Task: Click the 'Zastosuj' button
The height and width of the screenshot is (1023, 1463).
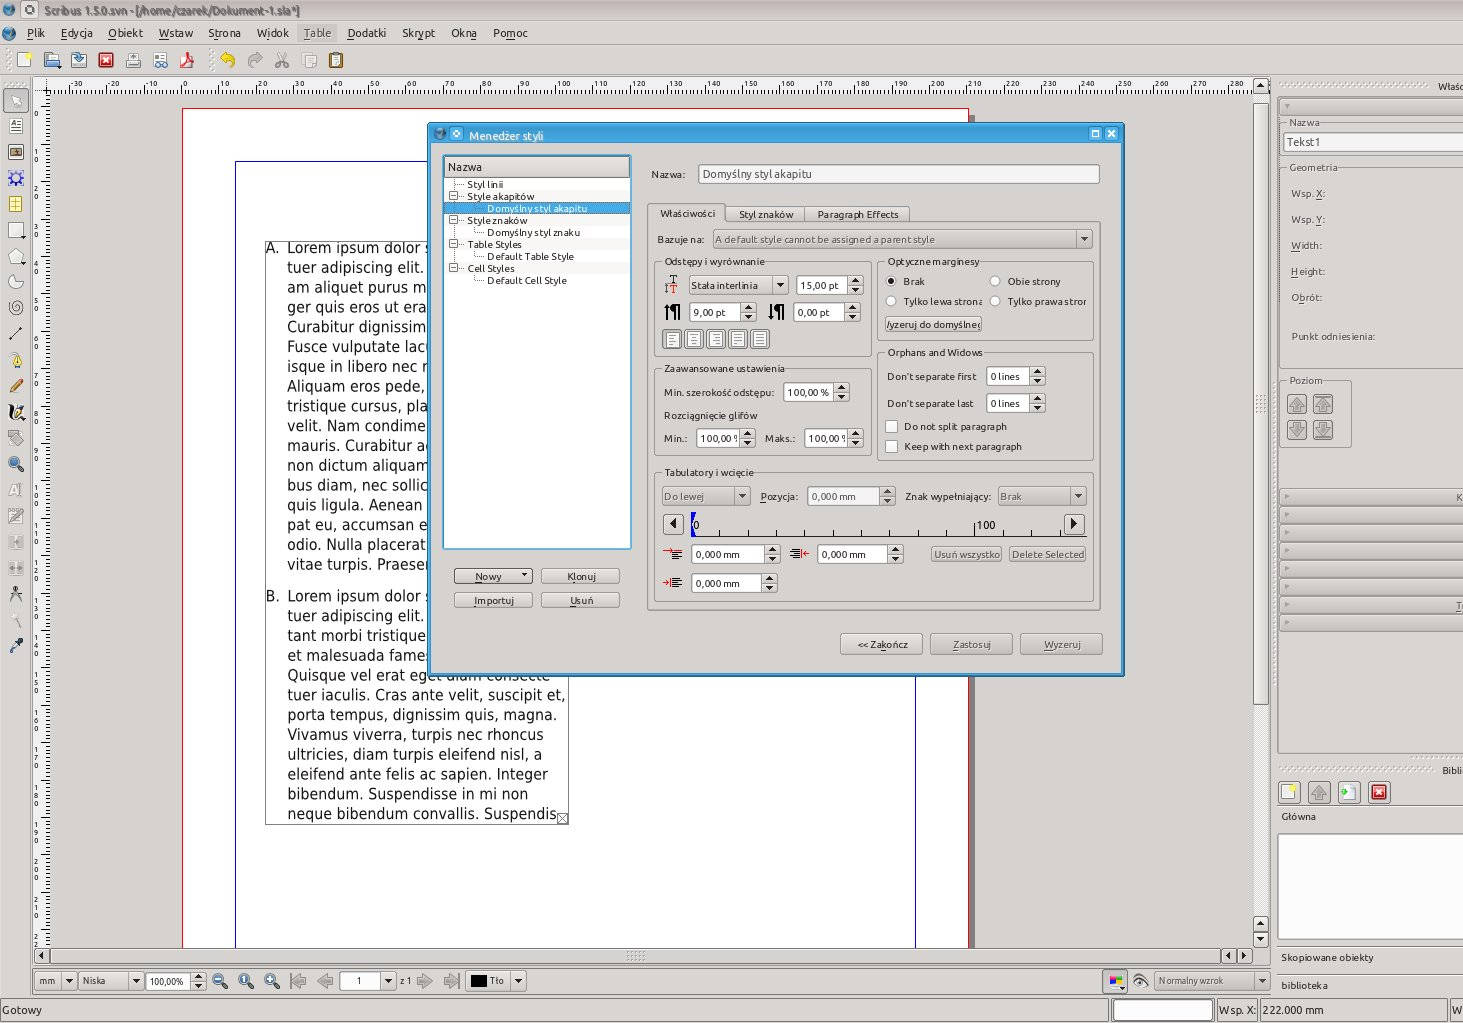Action: coord(970,644)
